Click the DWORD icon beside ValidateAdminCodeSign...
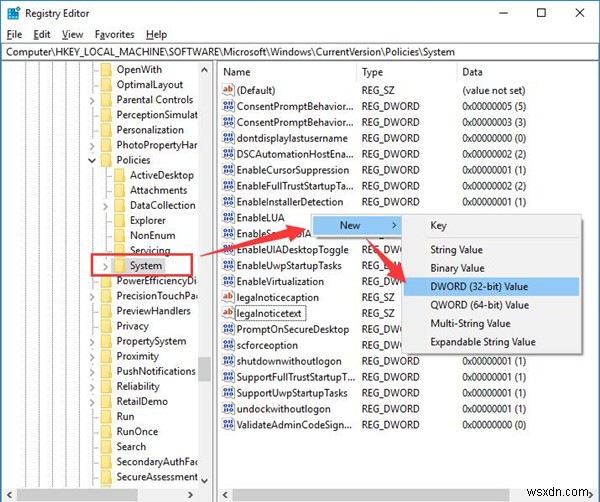 tap(228, 425)
